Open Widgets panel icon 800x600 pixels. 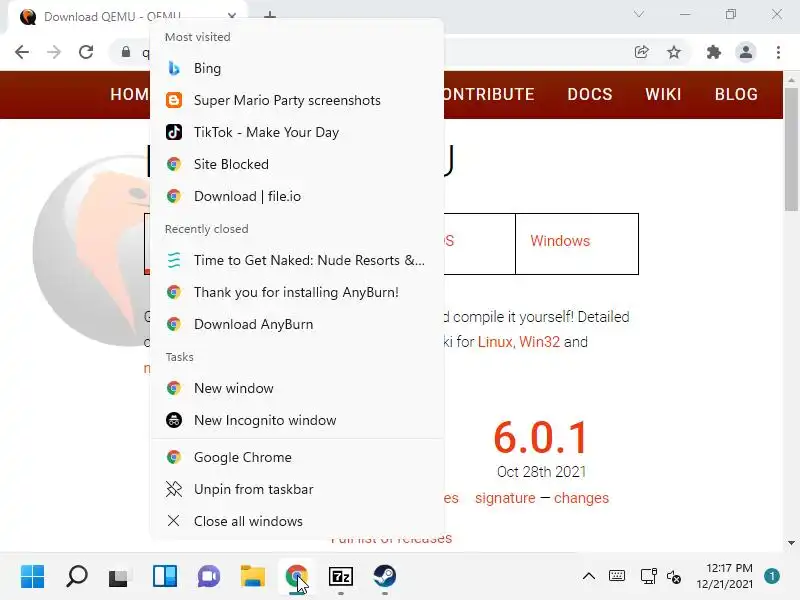tap(165, 577)
